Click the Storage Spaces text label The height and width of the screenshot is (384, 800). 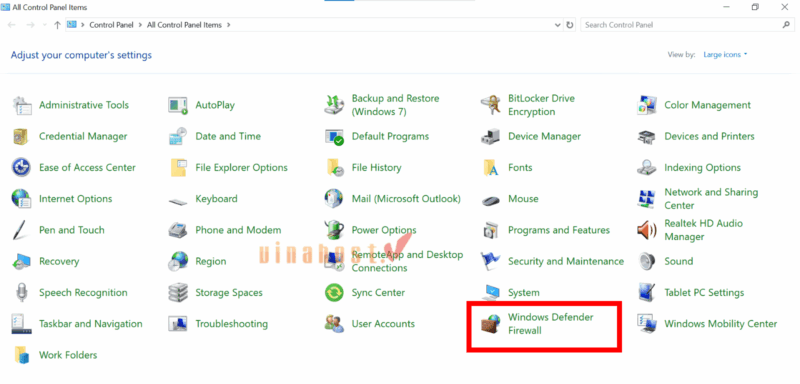(x=229, y=293)
